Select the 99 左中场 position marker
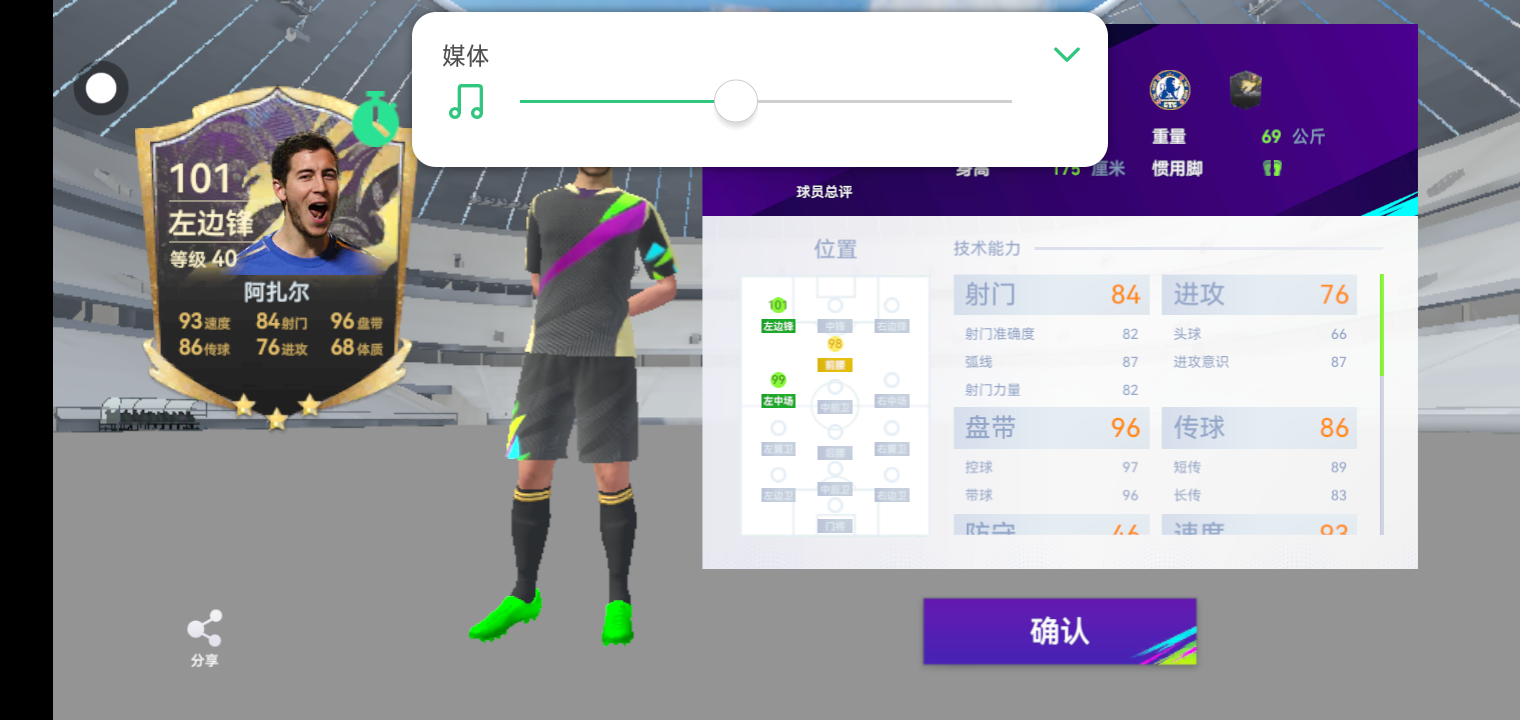This screenshot has height=720, width=1520. coord(778,390)
